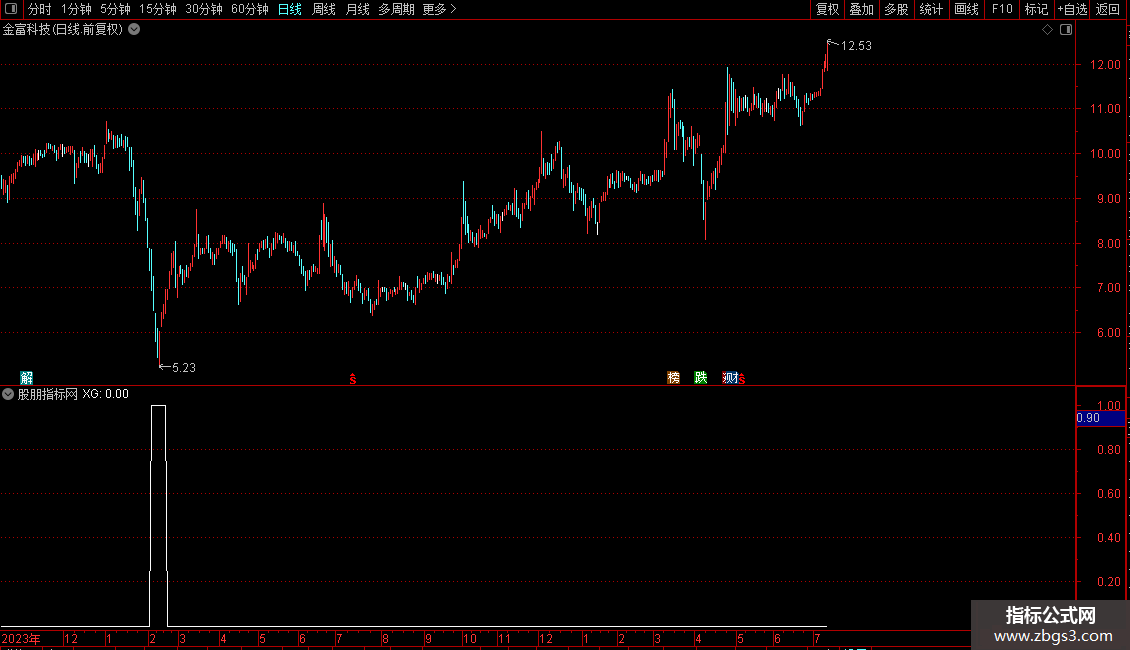Click the 2023年 label on time axis
Screen dimensions: 1130x650
[21, 638]
